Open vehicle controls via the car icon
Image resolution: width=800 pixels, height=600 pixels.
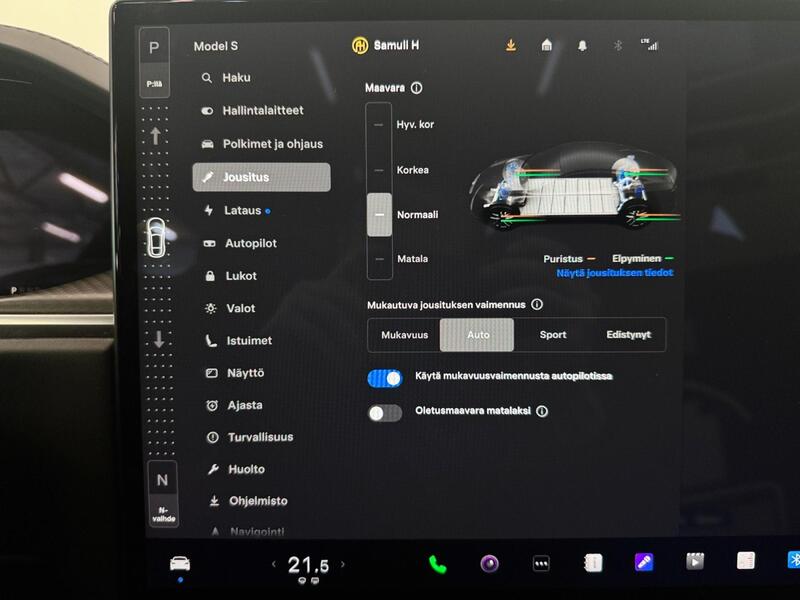pos(181,563)
